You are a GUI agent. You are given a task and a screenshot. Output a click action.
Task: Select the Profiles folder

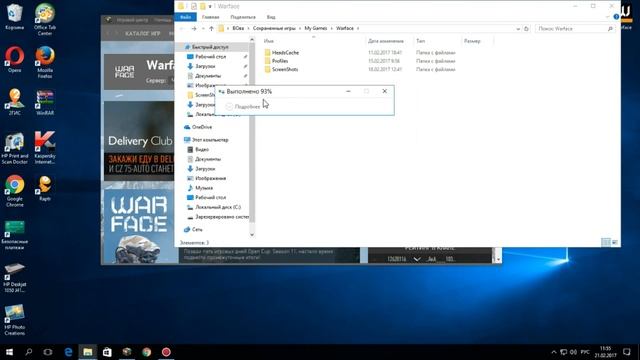280,61
